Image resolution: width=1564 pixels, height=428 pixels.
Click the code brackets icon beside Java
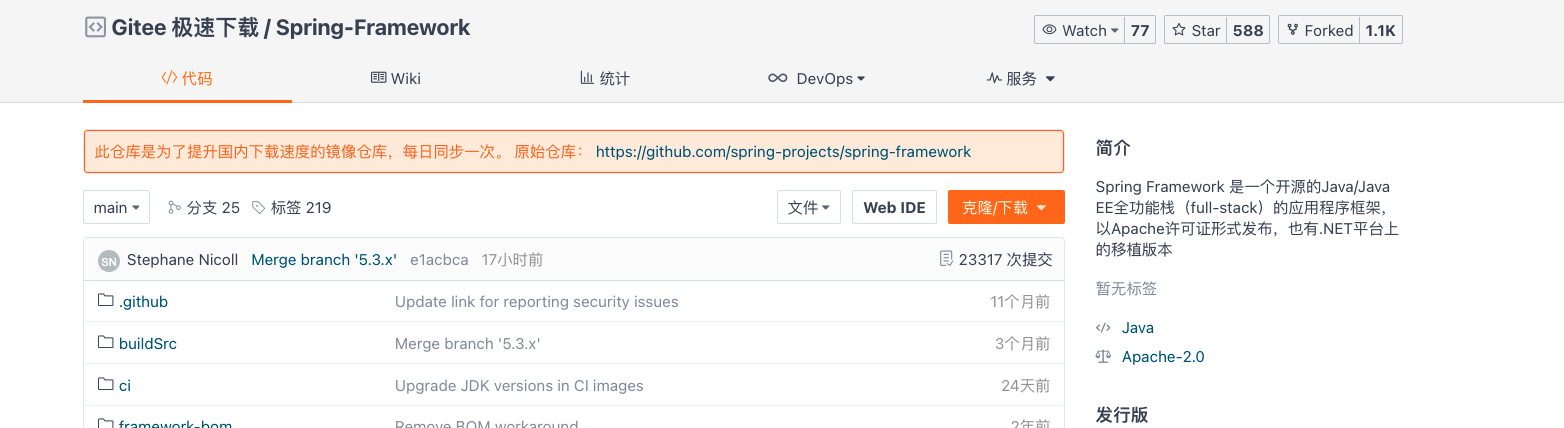pos(1103,327)
